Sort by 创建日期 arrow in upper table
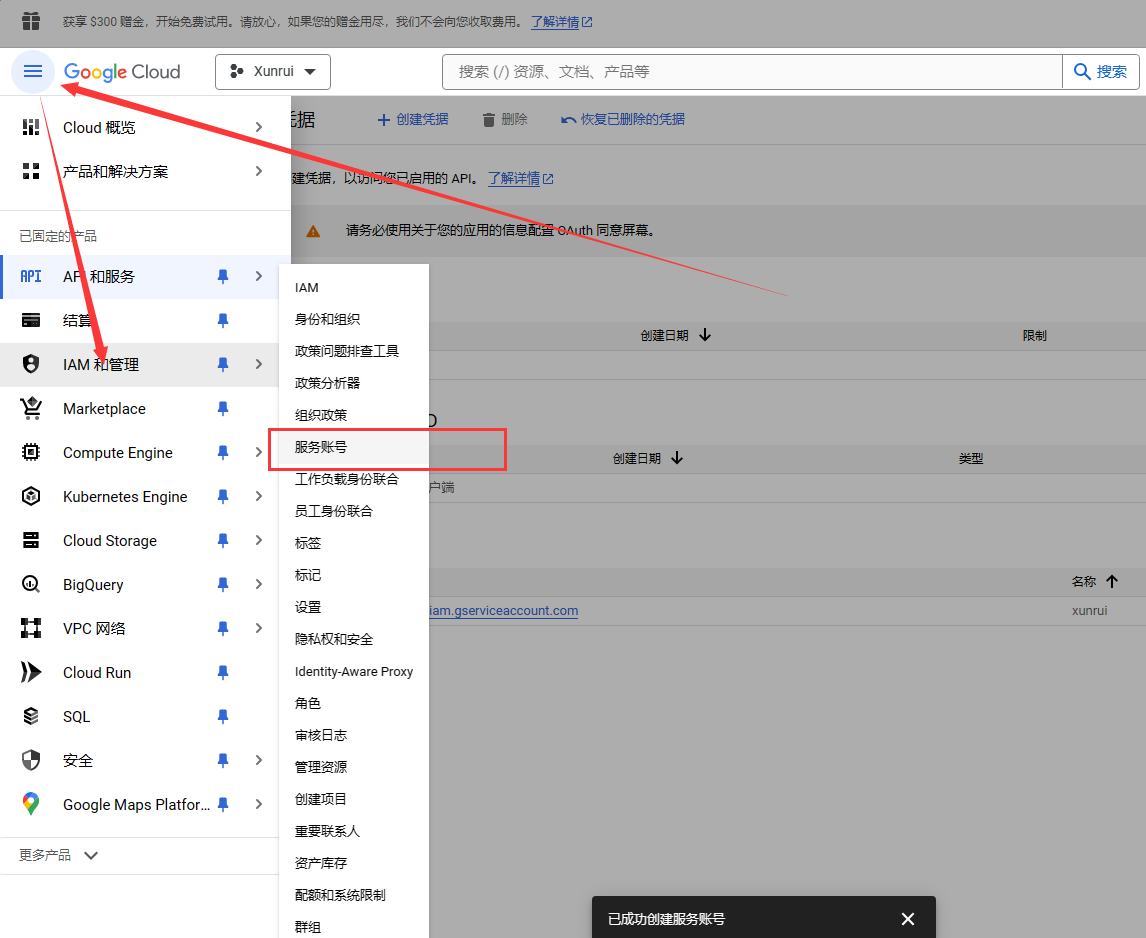The width and height of the screenshot is (1146, 938). [x=705, y=335]
